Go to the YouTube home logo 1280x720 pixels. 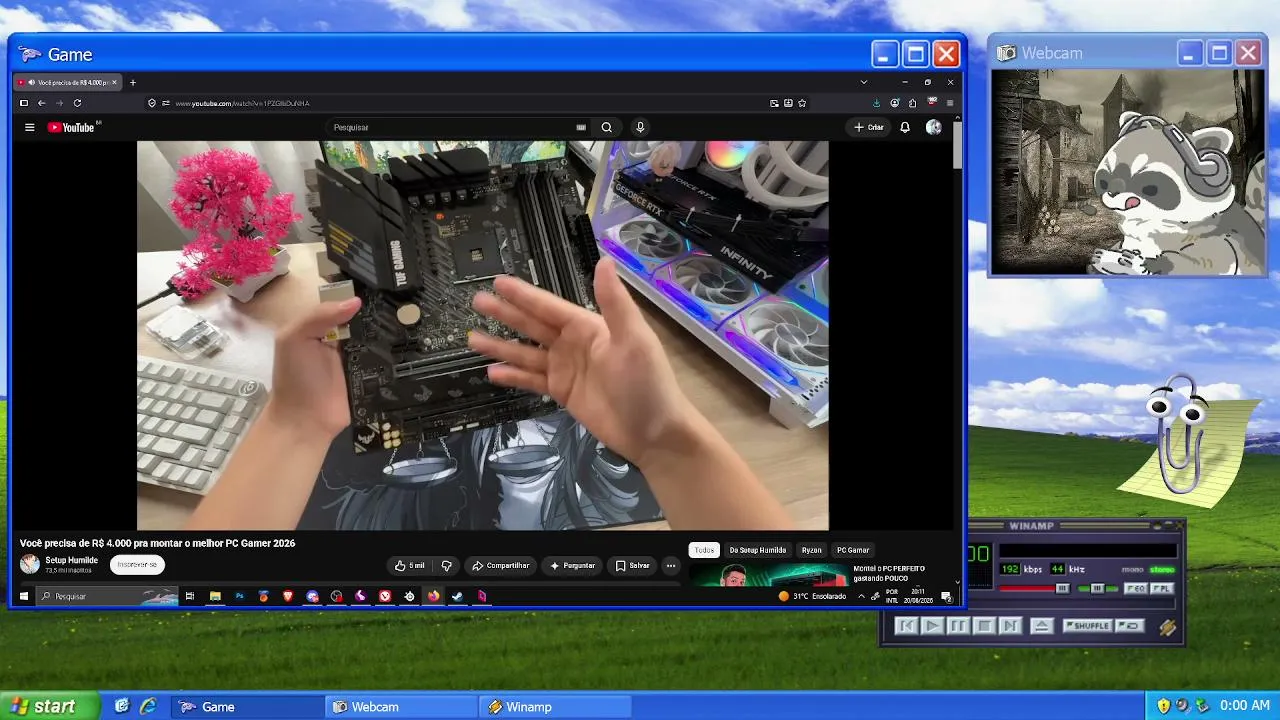coord(71,127)
